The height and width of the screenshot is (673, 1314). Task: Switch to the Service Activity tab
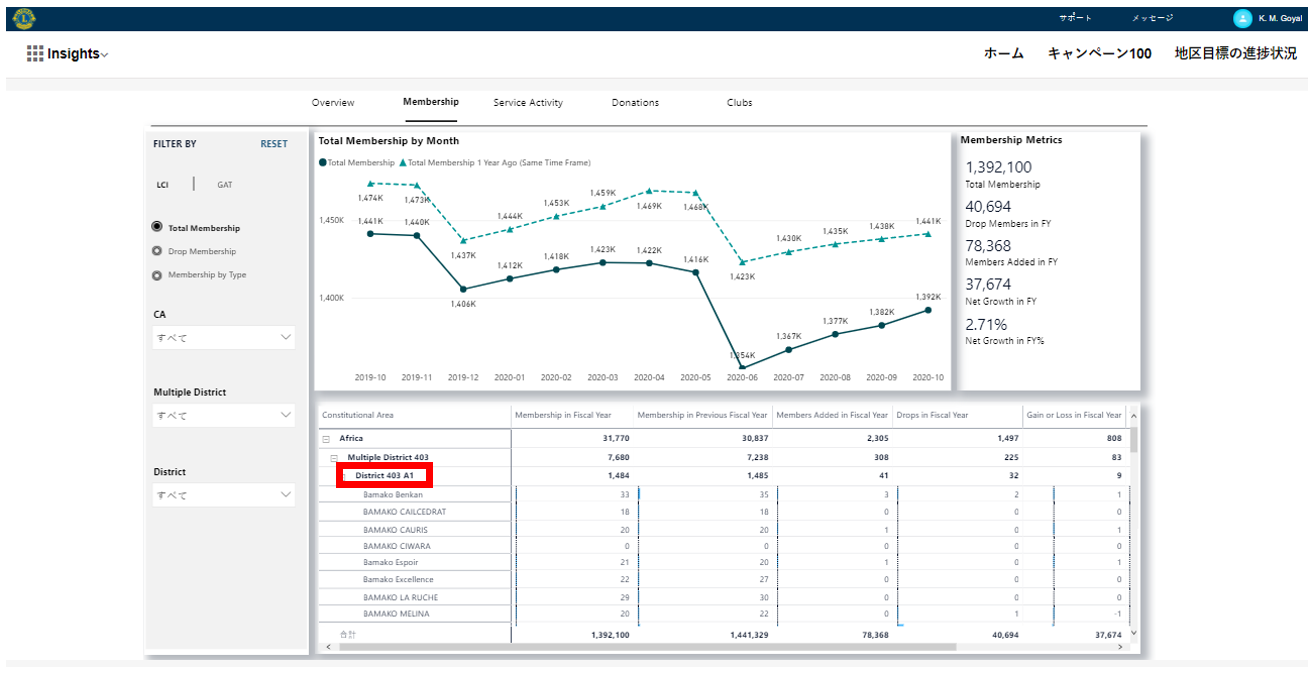coord(528,103)
